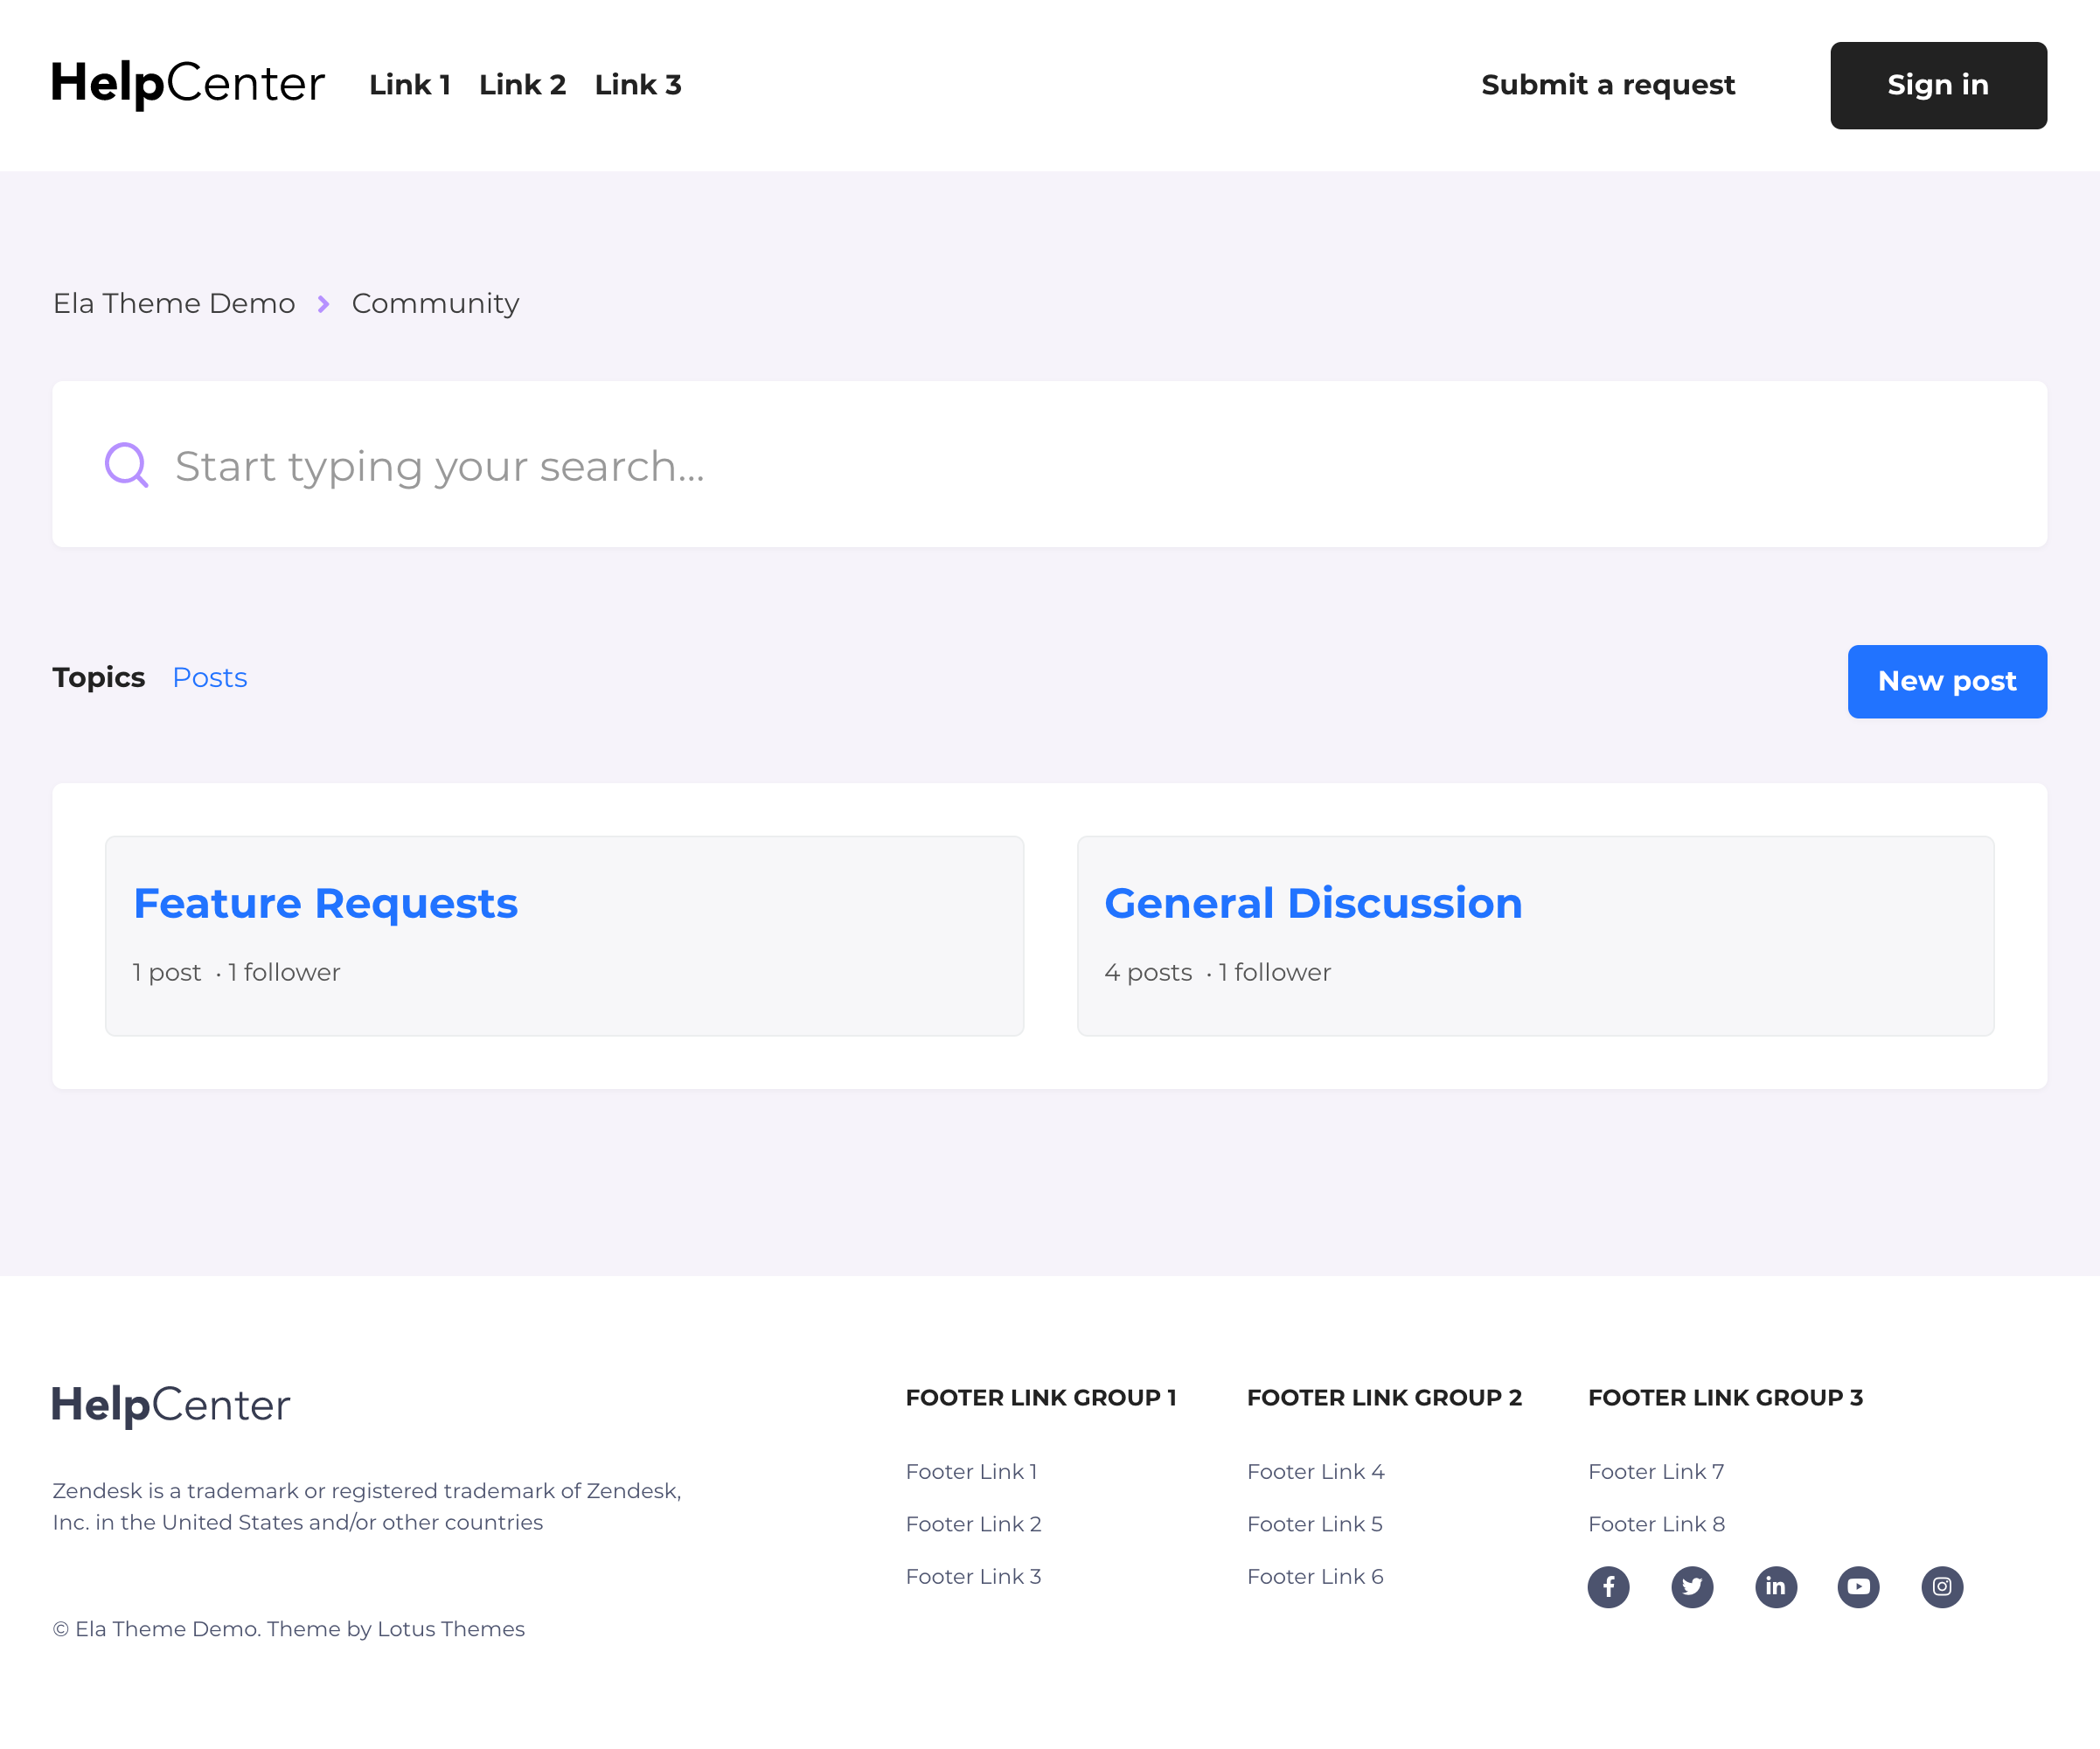
Task: Open the Feature Requests topic
Action: coord(326,904)
